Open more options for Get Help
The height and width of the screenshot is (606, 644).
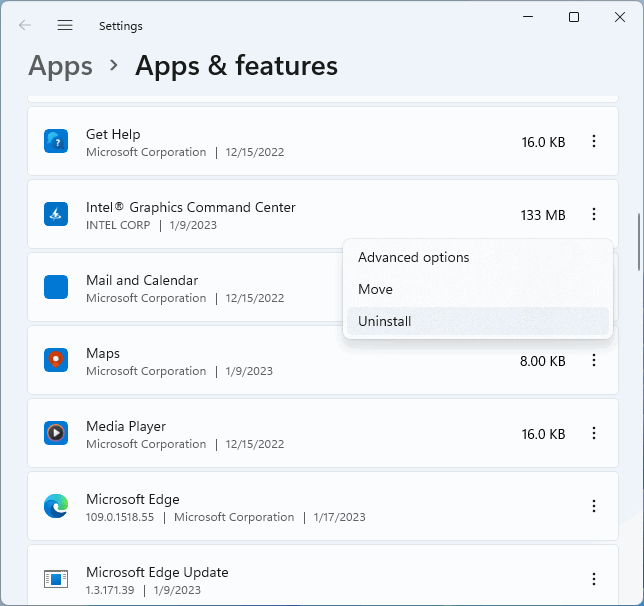click(x=594, y=142)
